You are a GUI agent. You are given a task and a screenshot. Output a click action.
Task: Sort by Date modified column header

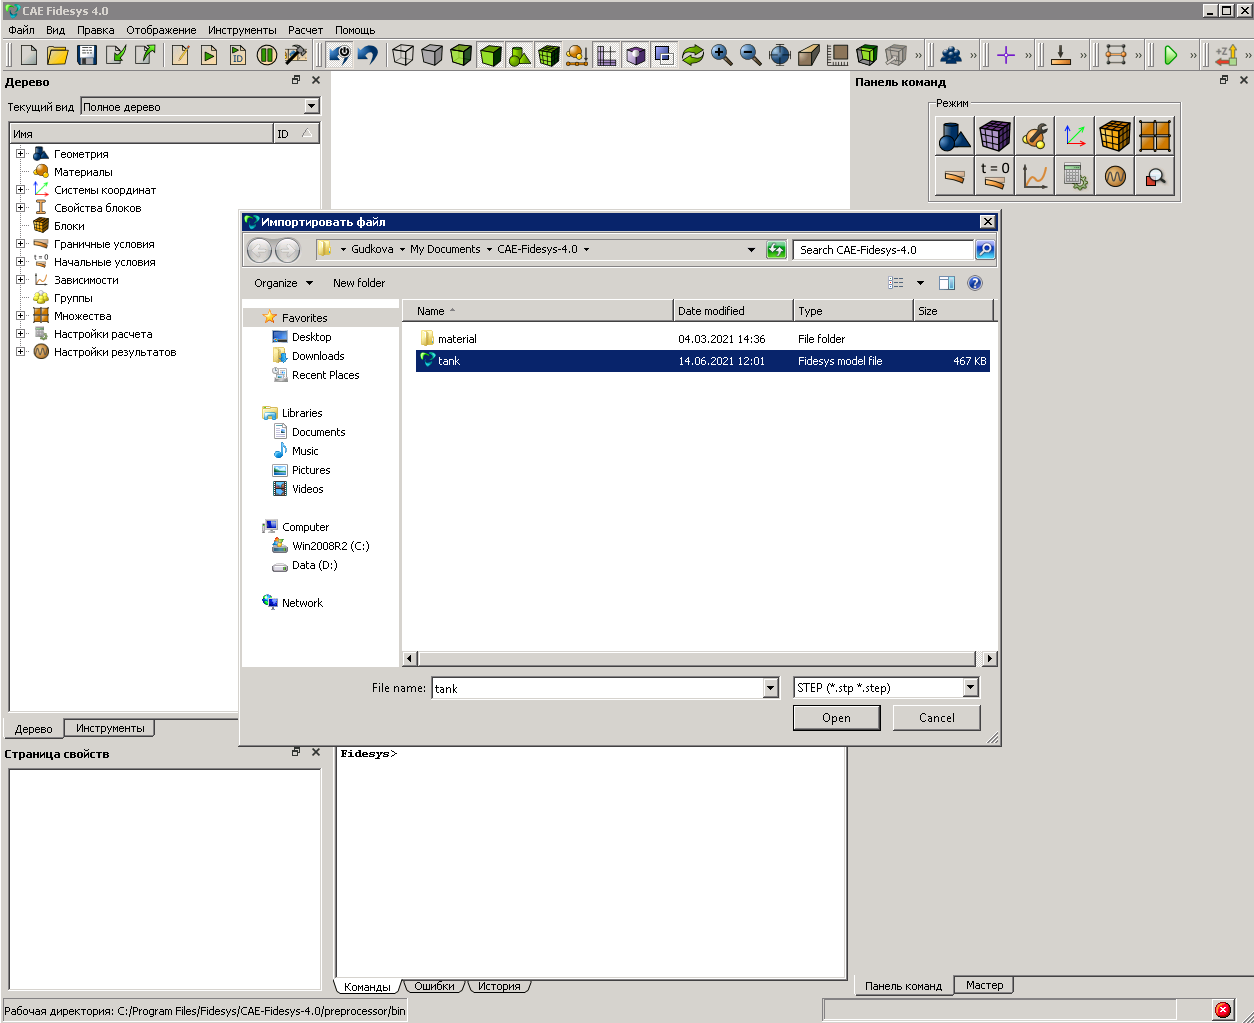click(x=732, y=311)
